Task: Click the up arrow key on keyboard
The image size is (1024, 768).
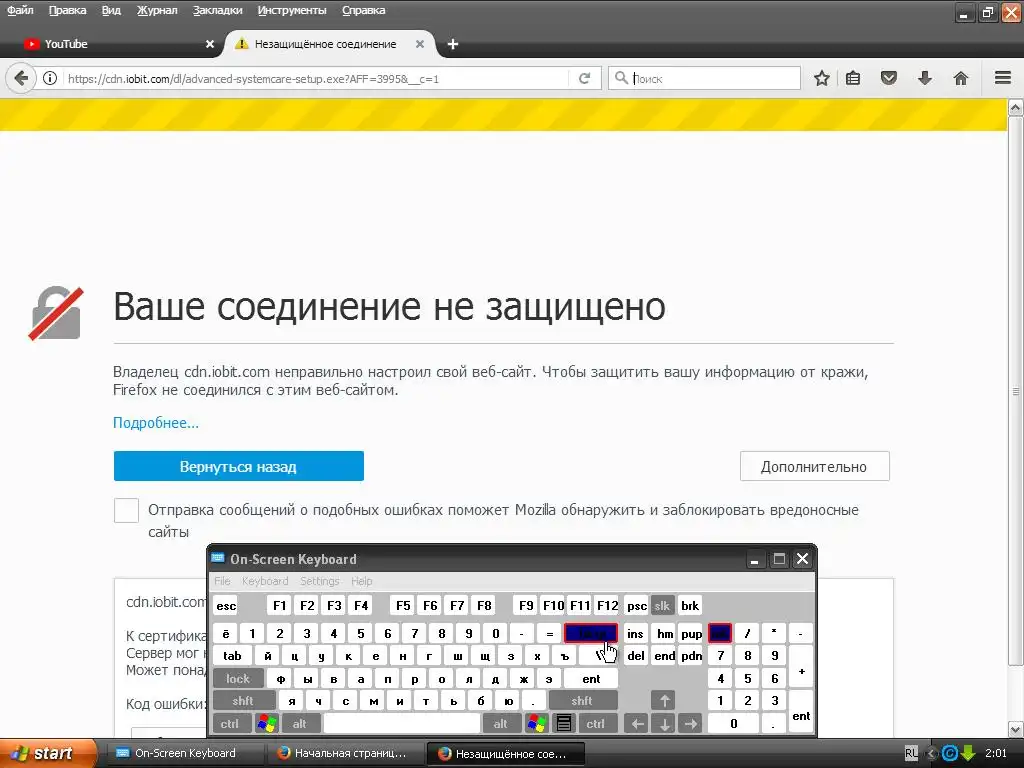Action: click(x=664, y=701)
